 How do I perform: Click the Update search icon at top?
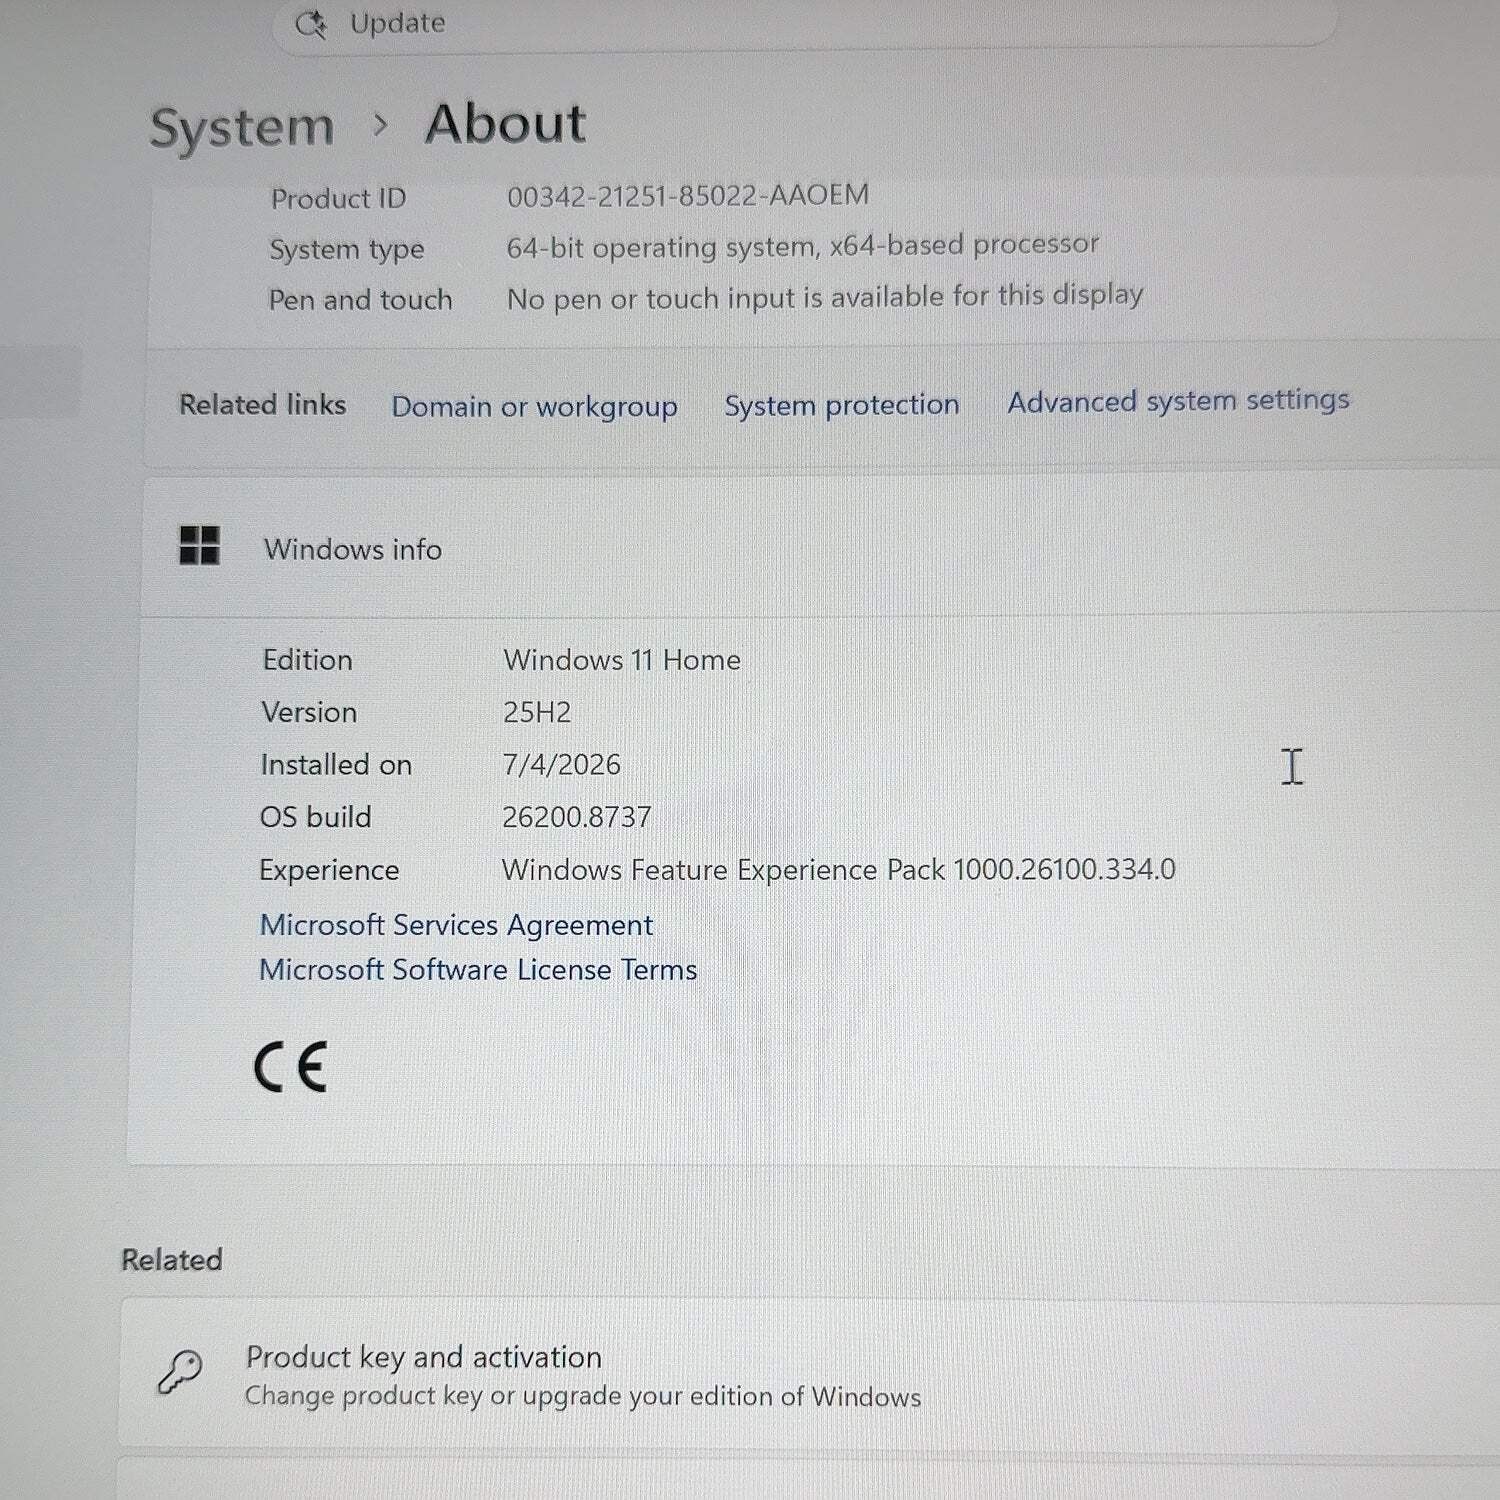tap(310, 24)
